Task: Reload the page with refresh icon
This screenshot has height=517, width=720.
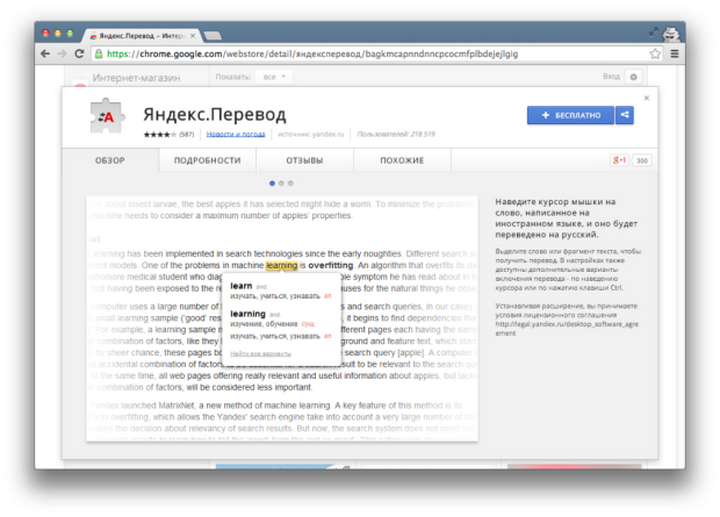Action: pyautogui.click(x=79, y=54)
